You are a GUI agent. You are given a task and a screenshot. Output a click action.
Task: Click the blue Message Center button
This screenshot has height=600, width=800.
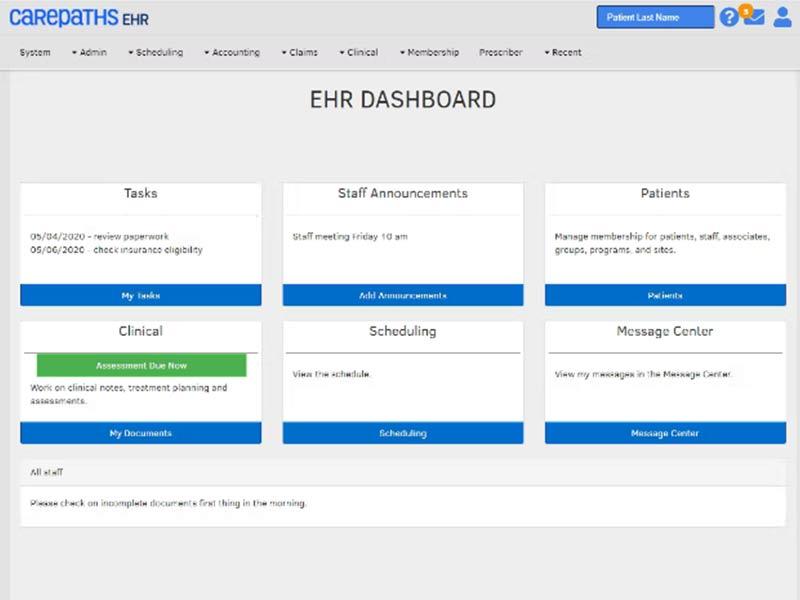coord(665,433)
